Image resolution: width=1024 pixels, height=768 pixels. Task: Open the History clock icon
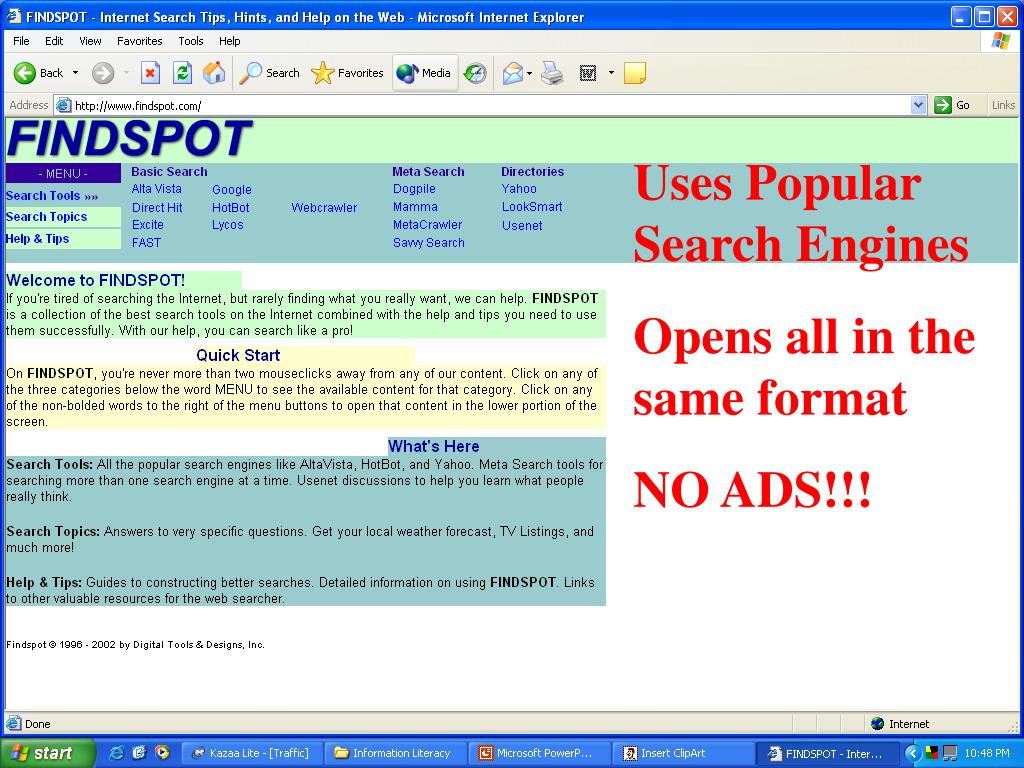[x=475, y=73]
